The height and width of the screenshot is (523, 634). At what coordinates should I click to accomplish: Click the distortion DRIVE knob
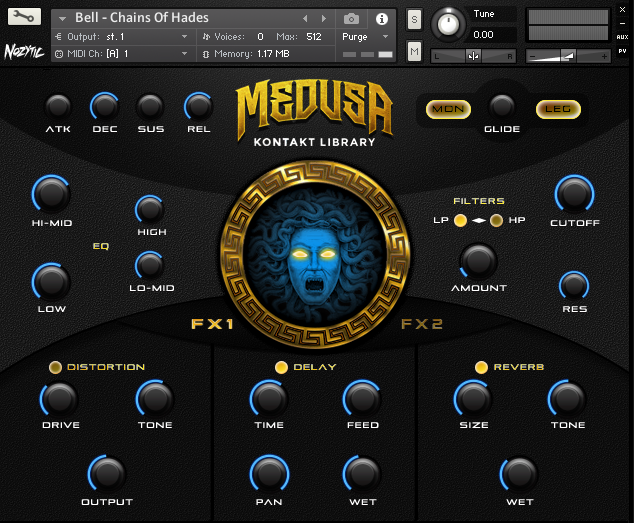tap(59, 399)
